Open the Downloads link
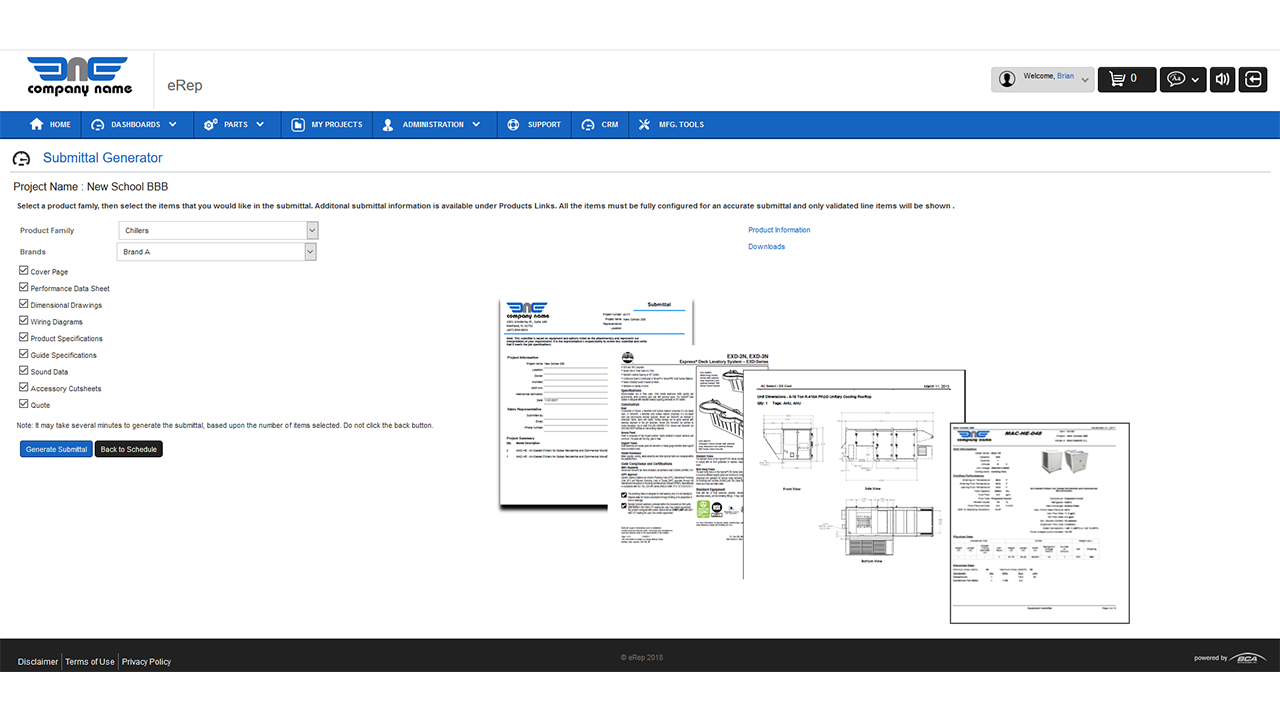This screenshot has width=1280, height=720. (x=766, y=246)
